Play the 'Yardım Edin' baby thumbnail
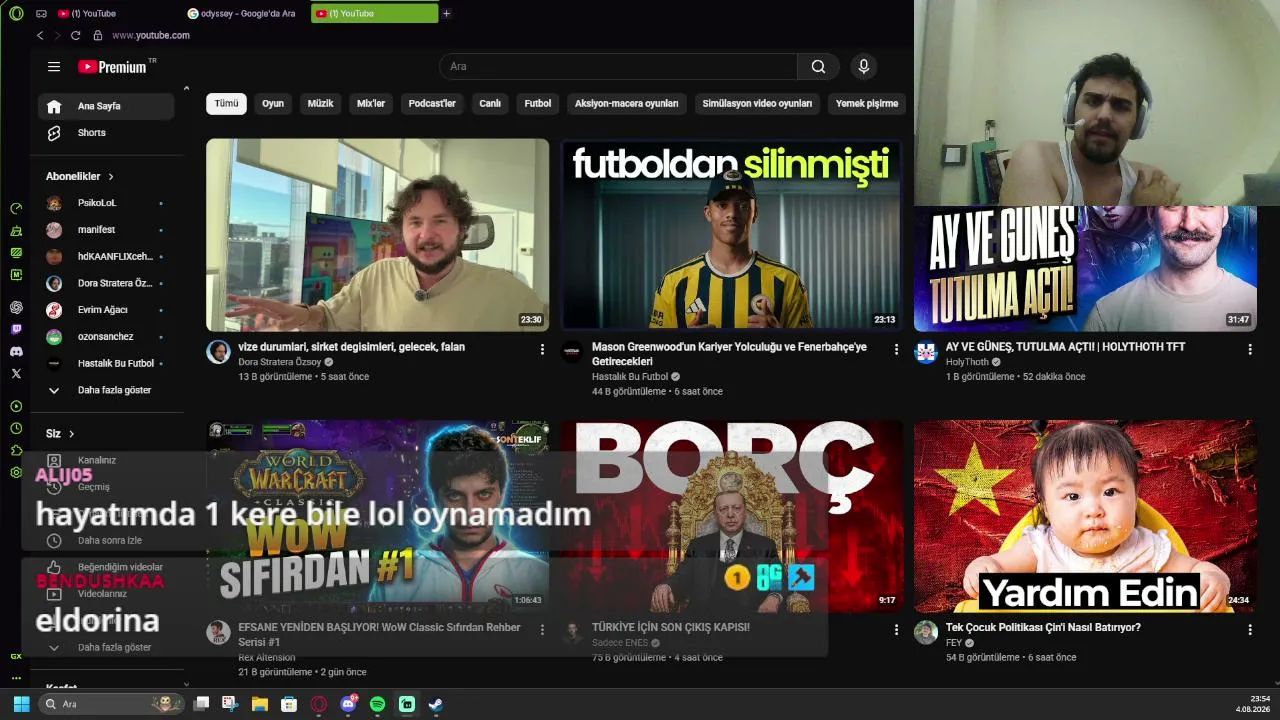1280x720 pixels. (1085, 516)
